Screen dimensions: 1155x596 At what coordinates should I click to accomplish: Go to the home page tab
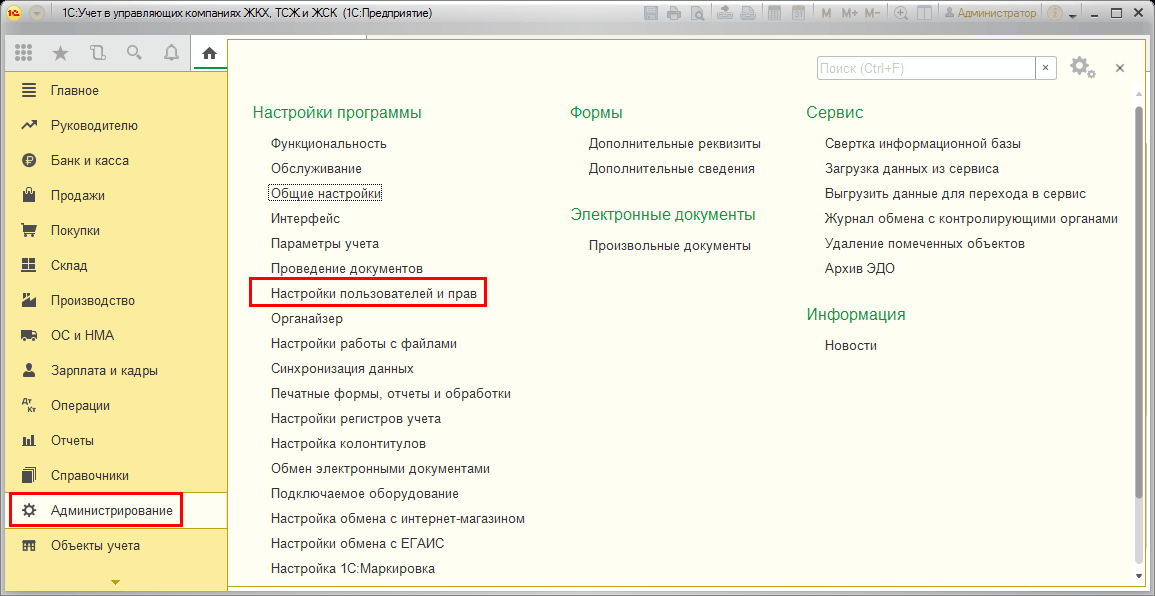point(210,53)
